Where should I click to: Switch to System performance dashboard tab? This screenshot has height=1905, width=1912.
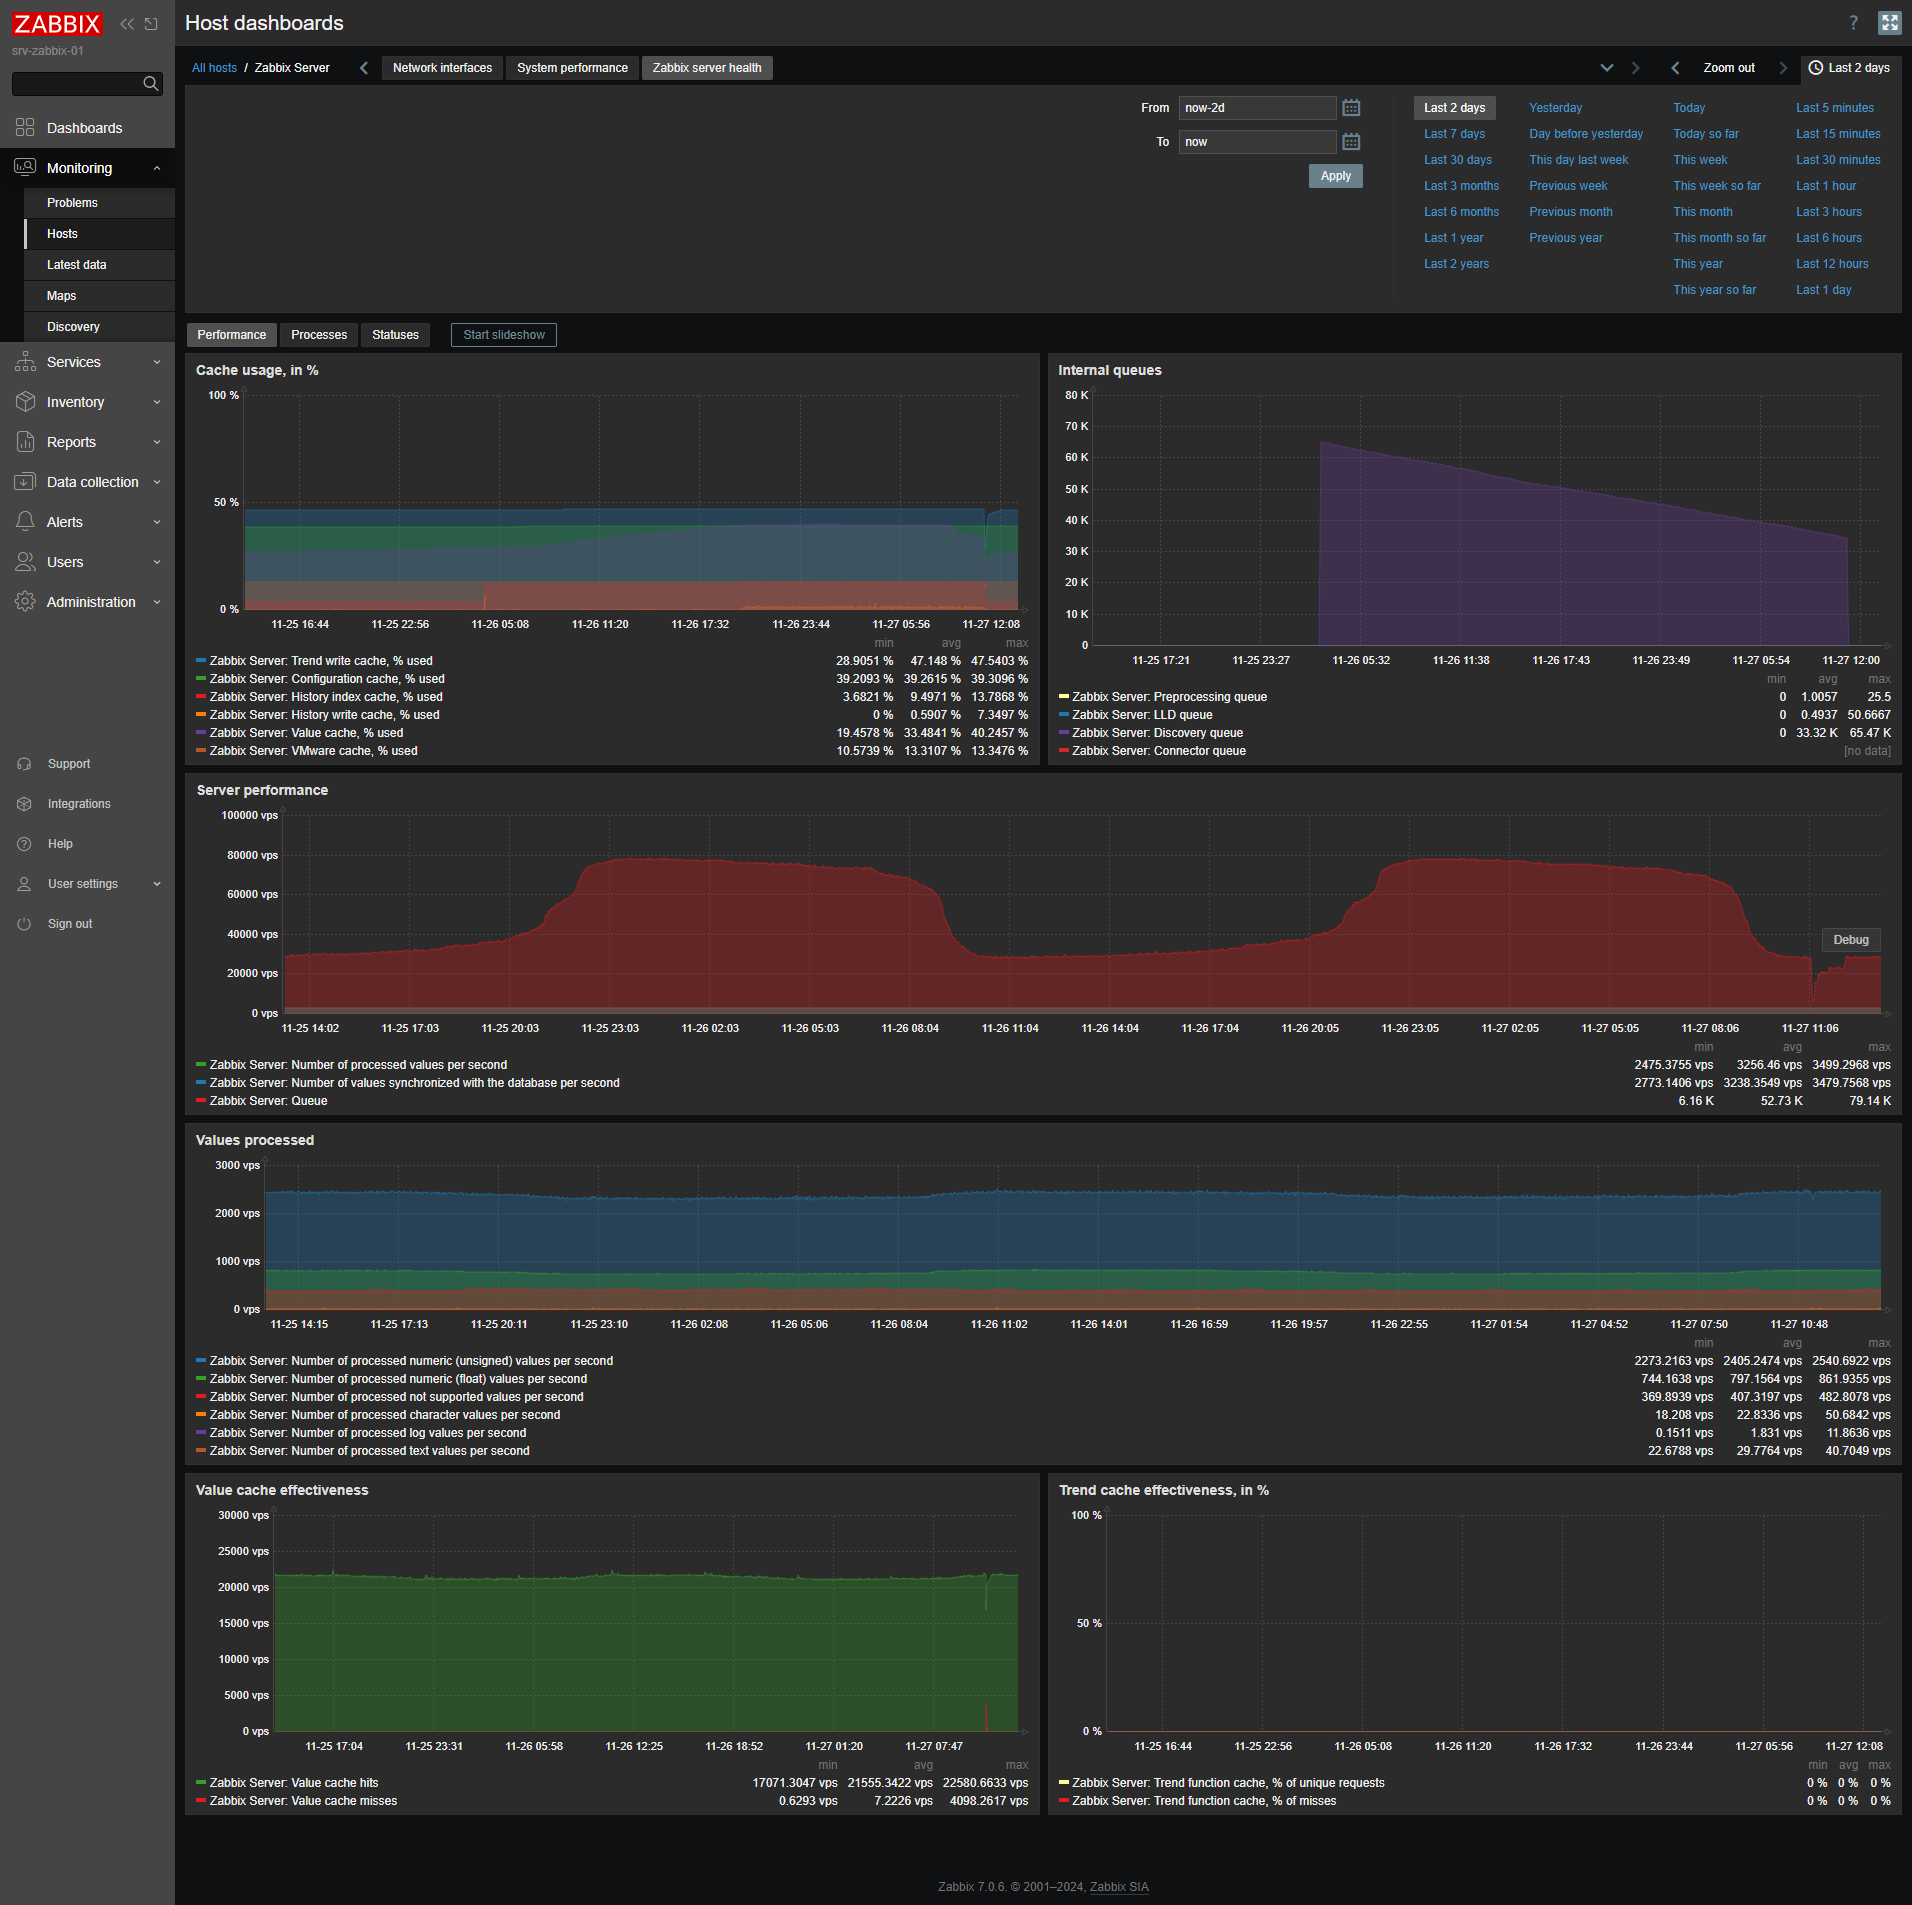(x=572, y=68)
